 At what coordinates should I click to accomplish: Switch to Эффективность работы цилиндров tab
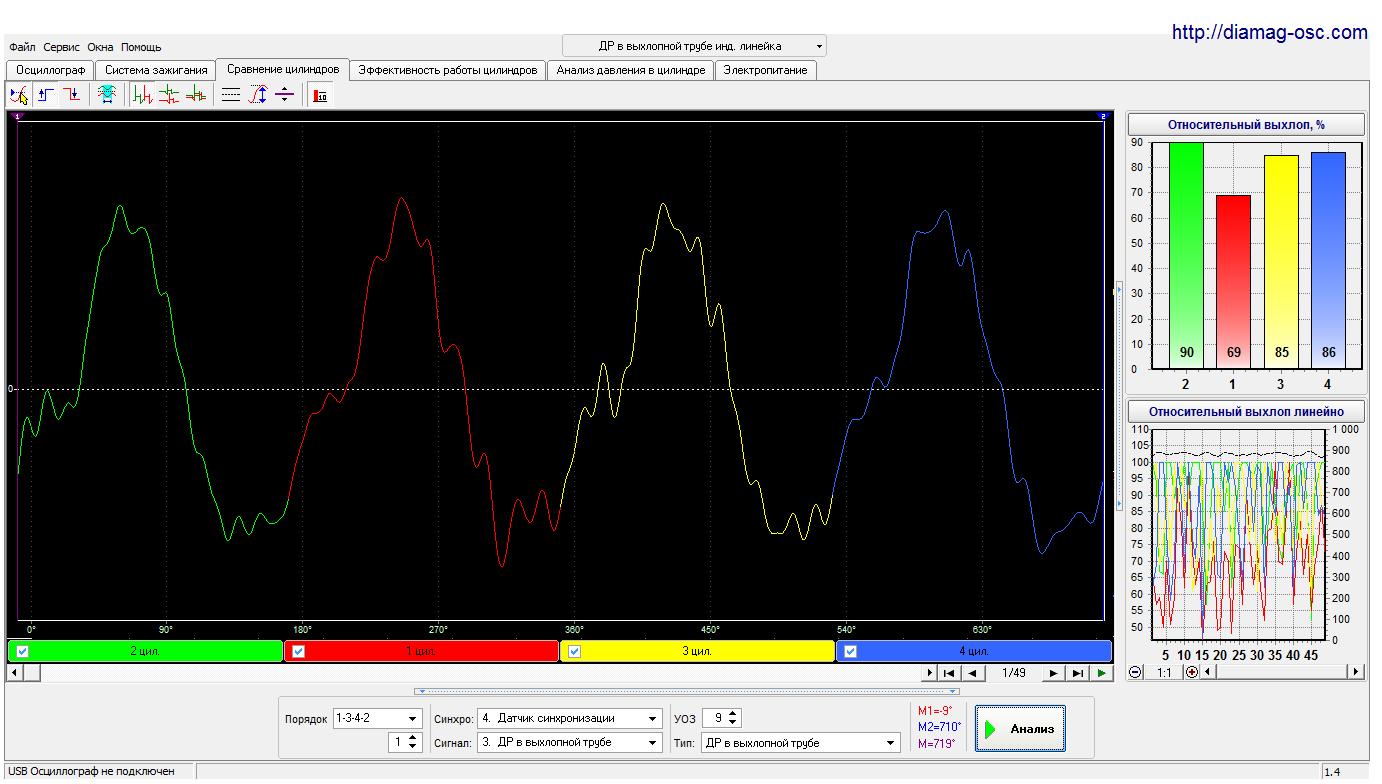pos(448,70)
